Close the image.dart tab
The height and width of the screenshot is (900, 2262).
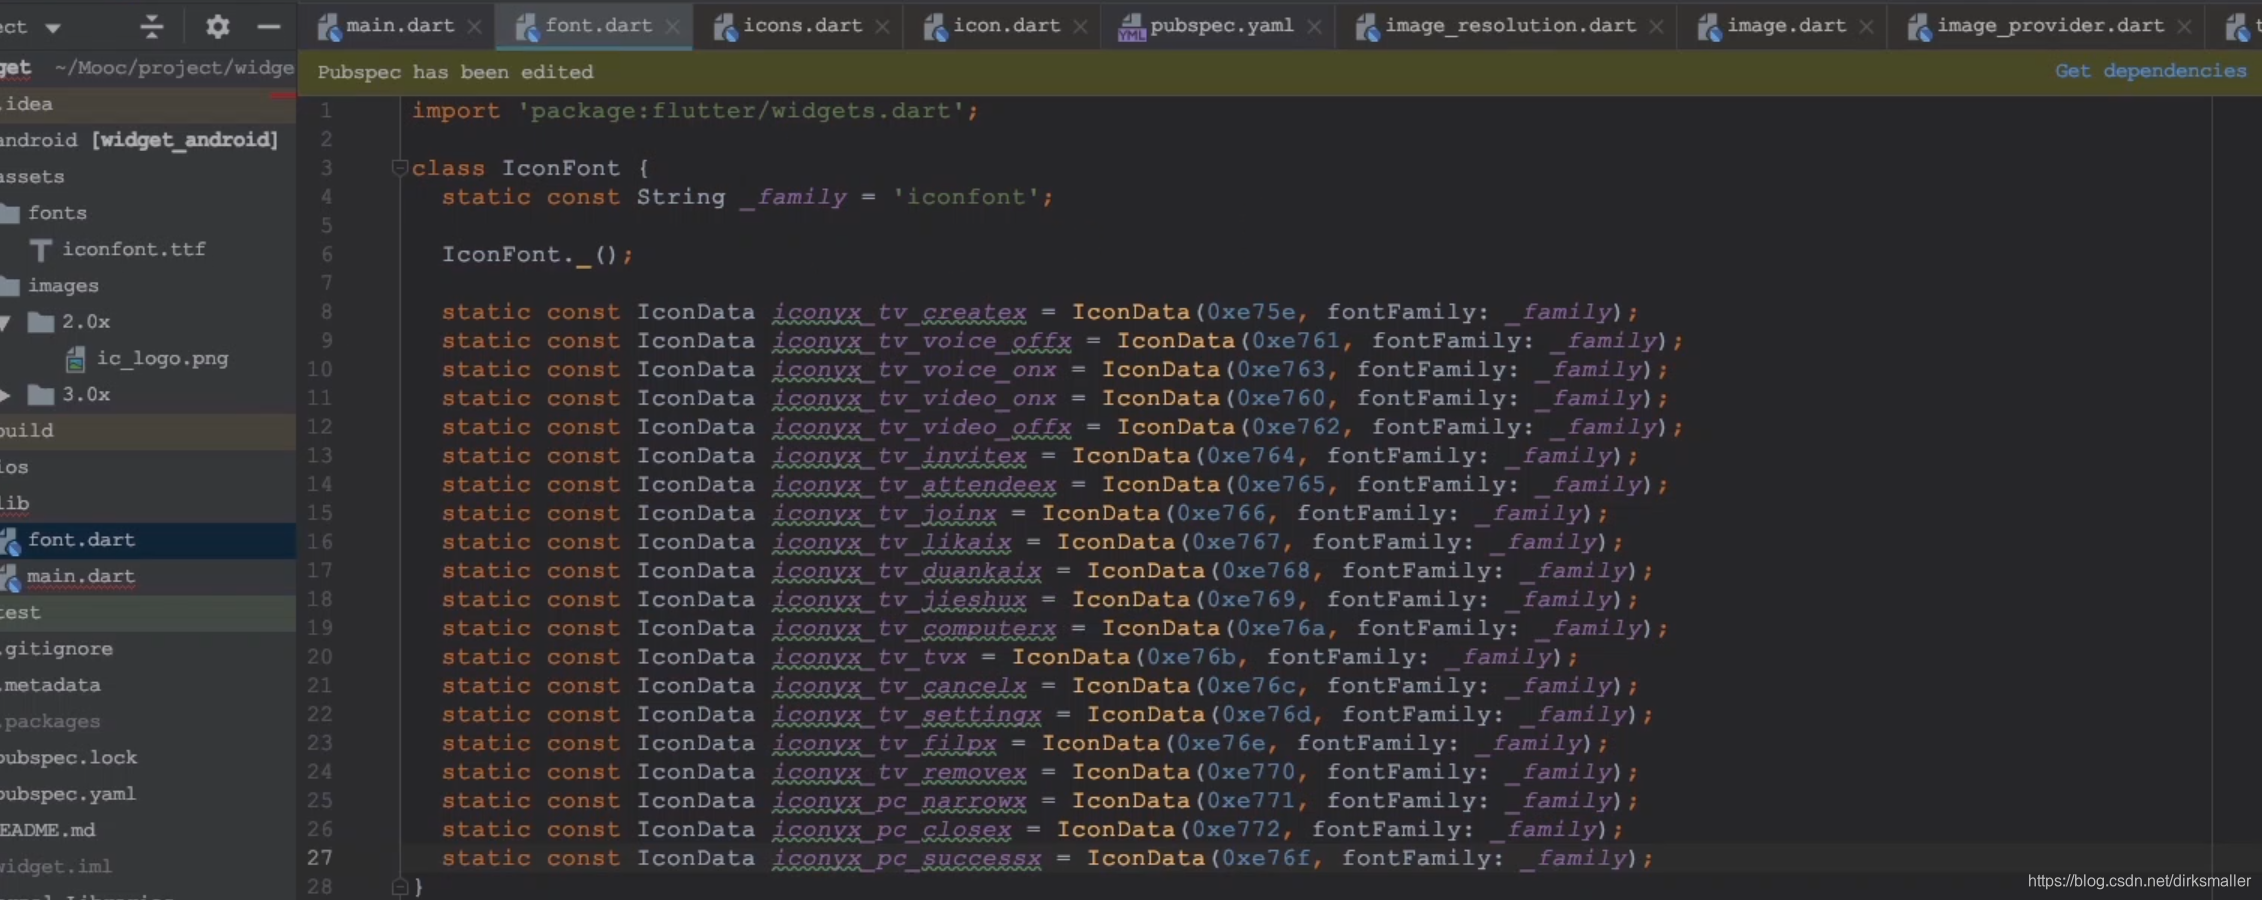click(x=1866, y=27)
